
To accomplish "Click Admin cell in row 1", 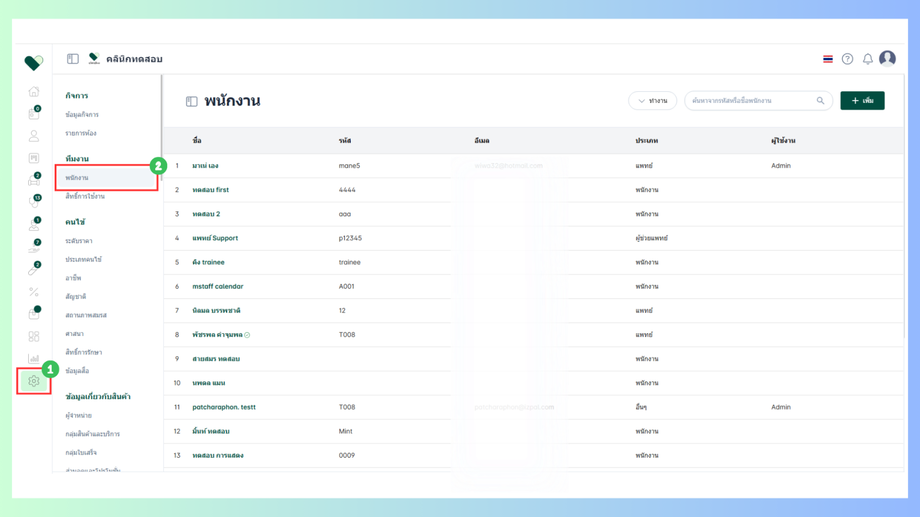I will click(780, 165).
